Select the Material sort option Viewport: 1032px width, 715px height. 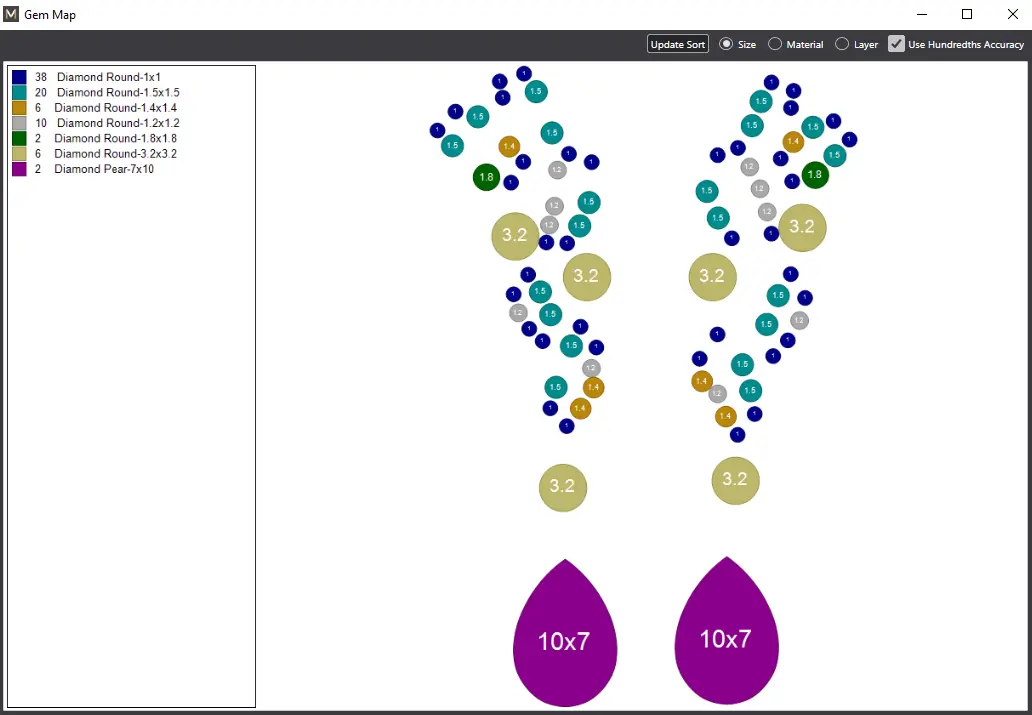tap(775, 44)
